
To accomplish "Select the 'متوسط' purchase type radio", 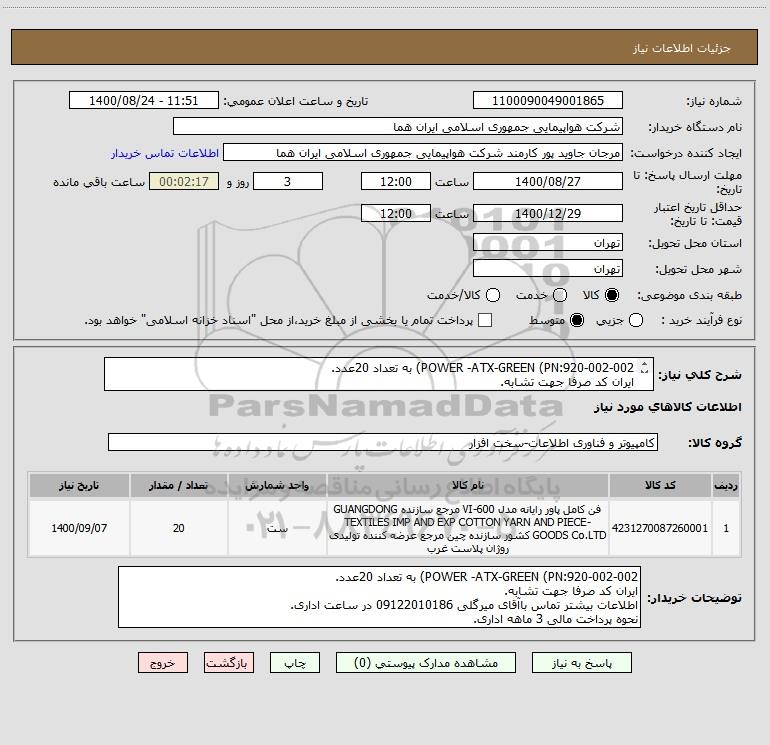I will pos(577,320).
